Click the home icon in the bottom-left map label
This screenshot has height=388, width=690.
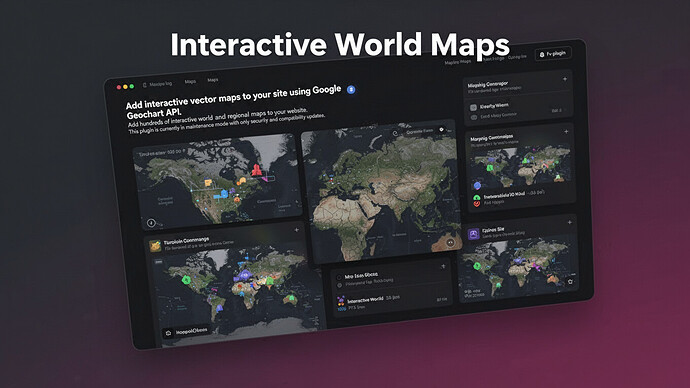coord(169,333)
